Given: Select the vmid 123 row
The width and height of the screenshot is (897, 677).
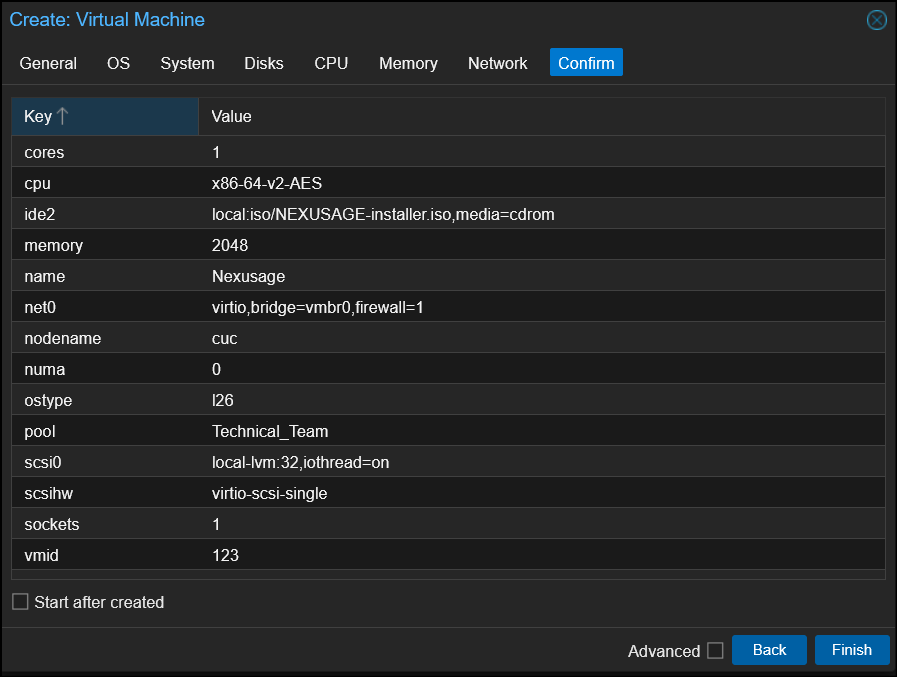Looking at the screenshot, I should tap(226, 555).
